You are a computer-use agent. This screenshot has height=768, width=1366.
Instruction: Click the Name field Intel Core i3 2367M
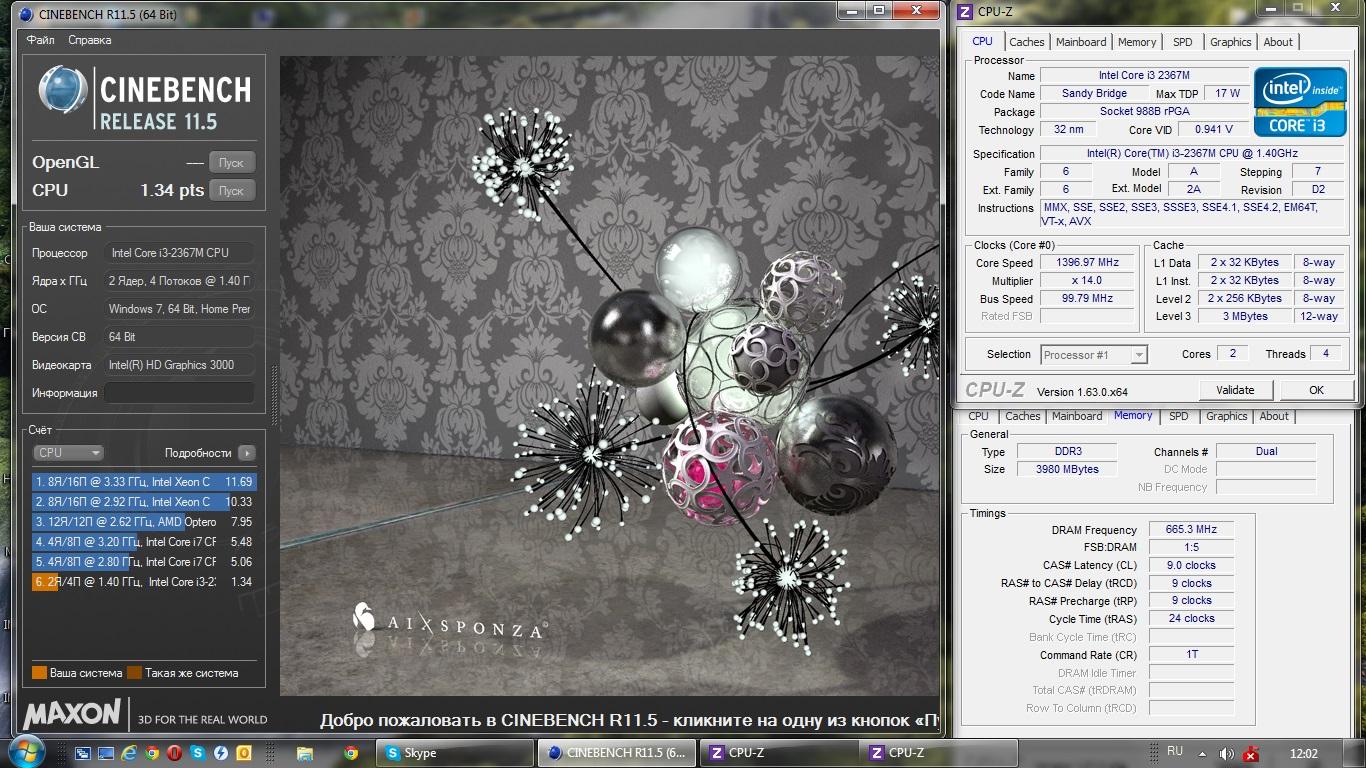pyautogui.click(x=1144, y=75)
